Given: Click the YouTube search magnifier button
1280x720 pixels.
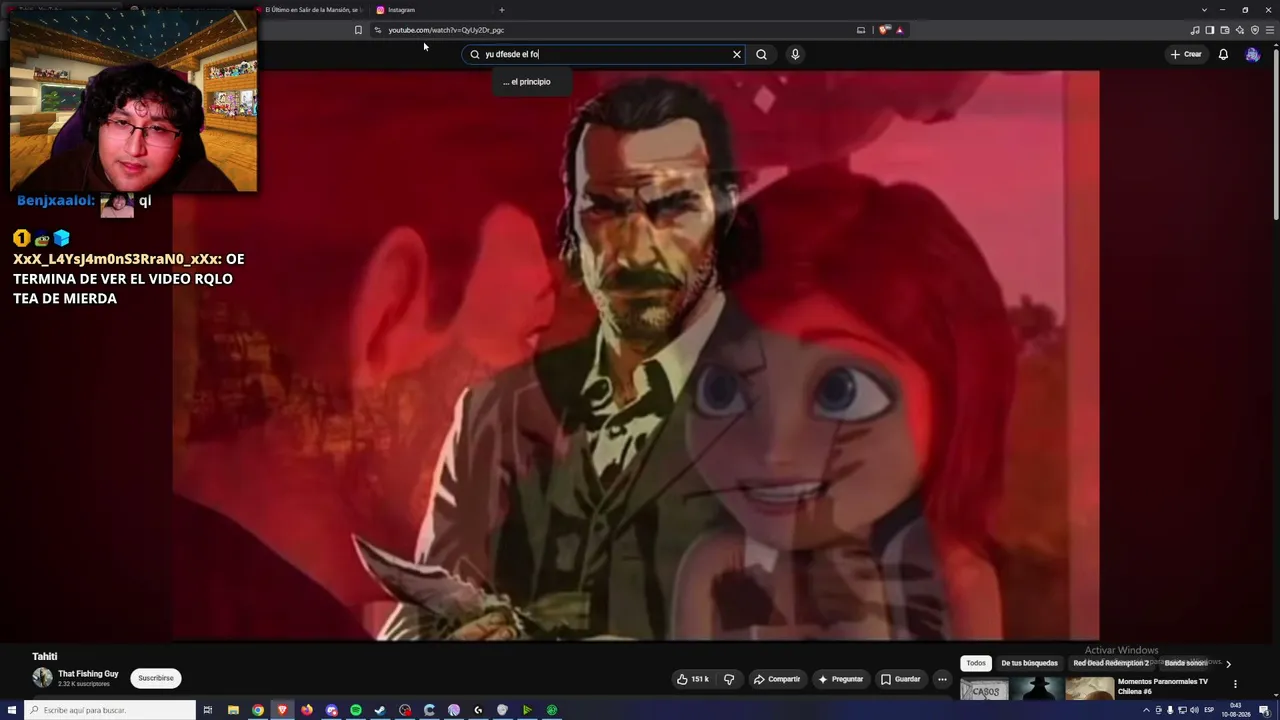Looking at the screenshot, I should [761, 55].
